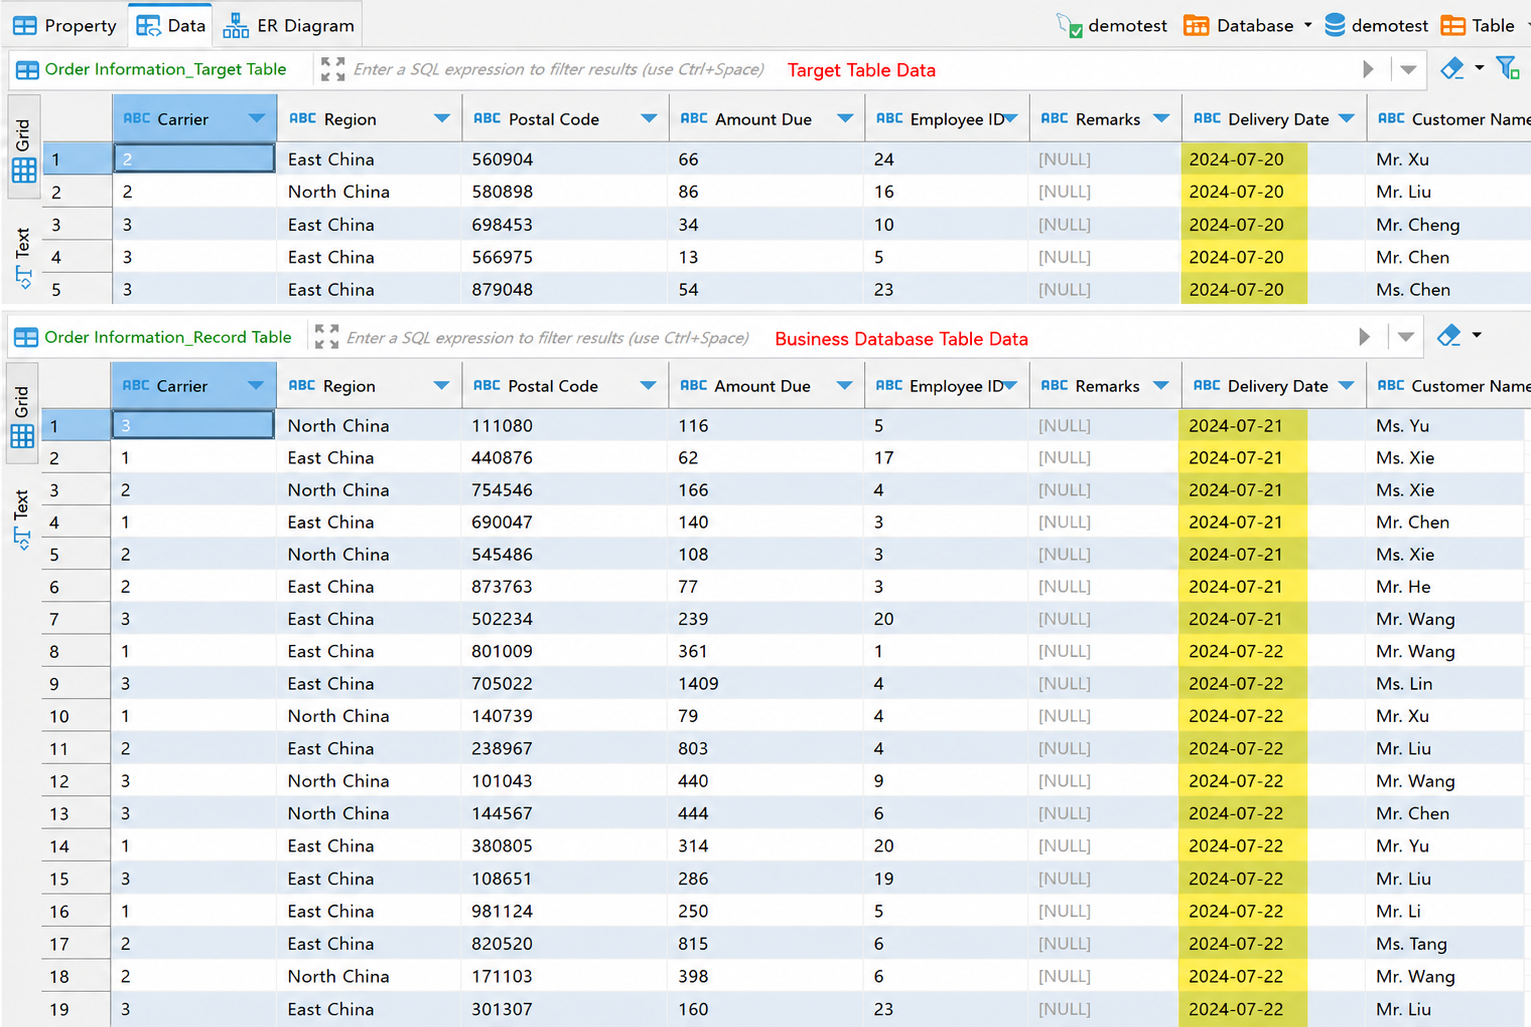Open Remarks column dropdown in Target Table
This screenshot has height=1027, width=1531.
1161,119
